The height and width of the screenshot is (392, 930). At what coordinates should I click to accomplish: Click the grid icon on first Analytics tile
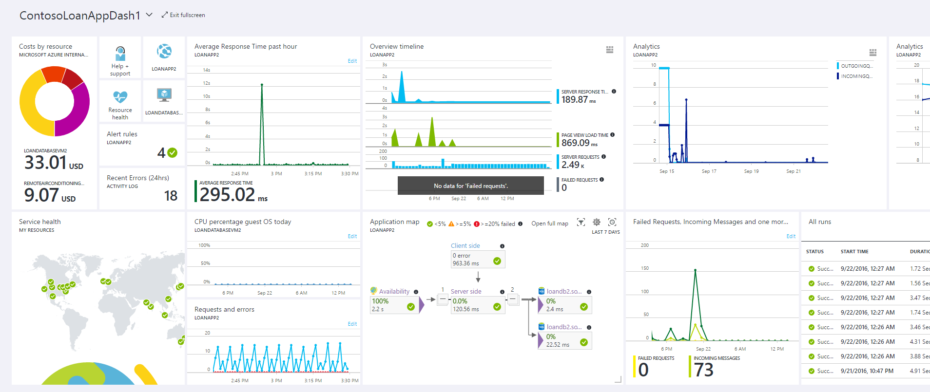(x=872, y=53)
